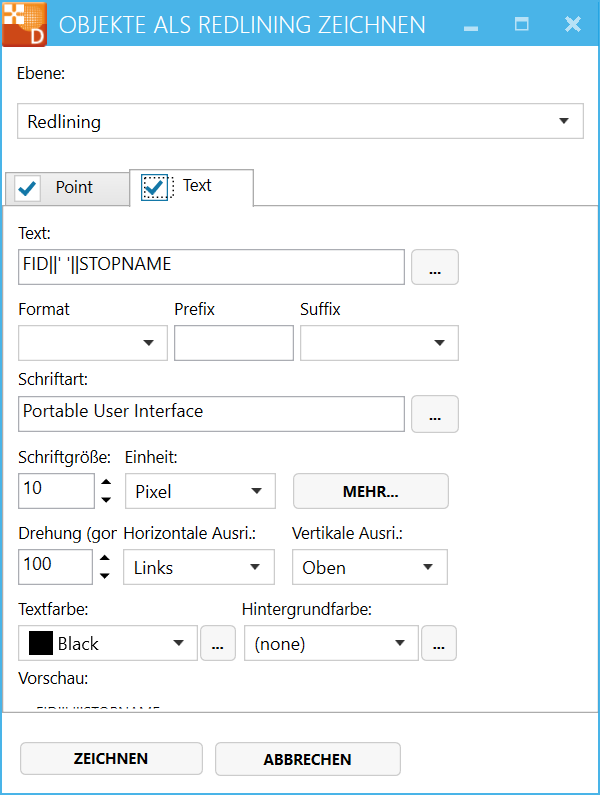This screenshot has height=795, width=600.
Task: Switch to the Point tab
Action: 74,188
